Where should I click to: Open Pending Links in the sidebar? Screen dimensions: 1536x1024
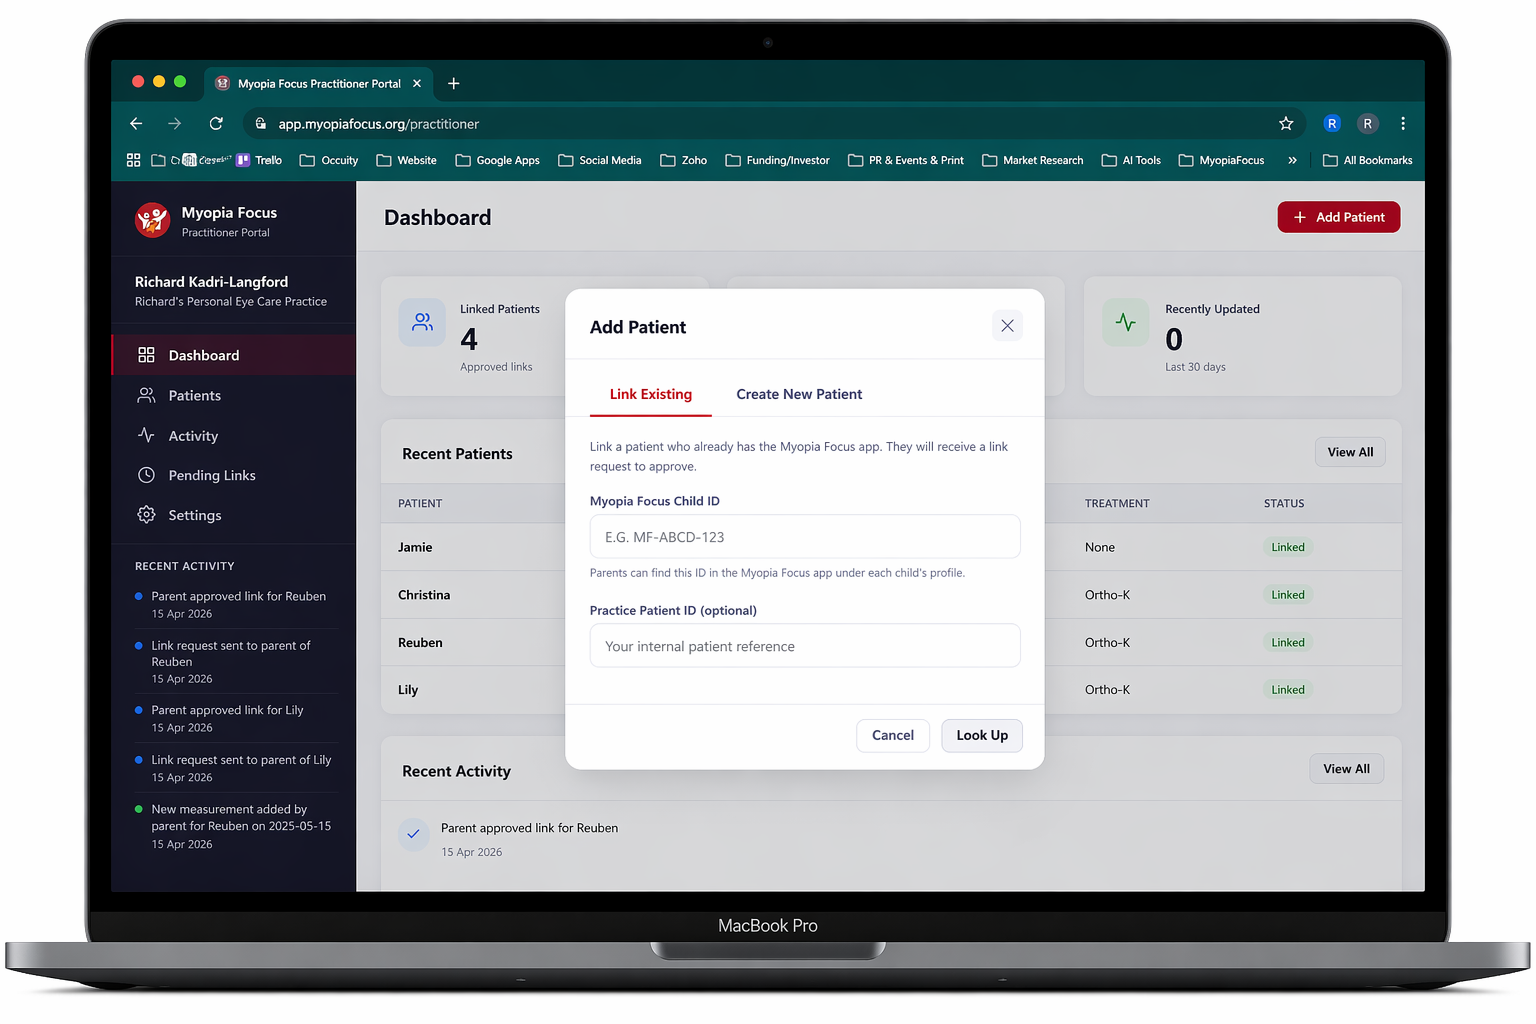(x=234, y=475)
